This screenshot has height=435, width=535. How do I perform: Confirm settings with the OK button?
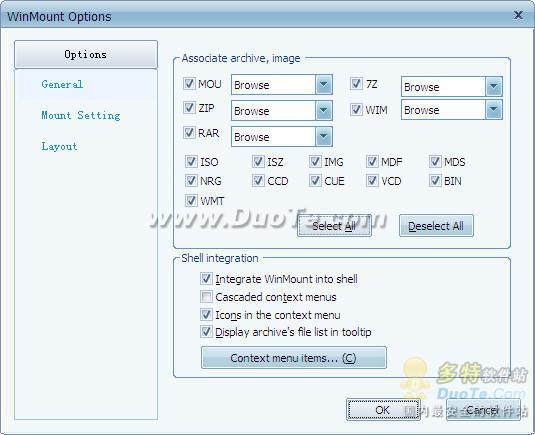click(x=383, y=410)
